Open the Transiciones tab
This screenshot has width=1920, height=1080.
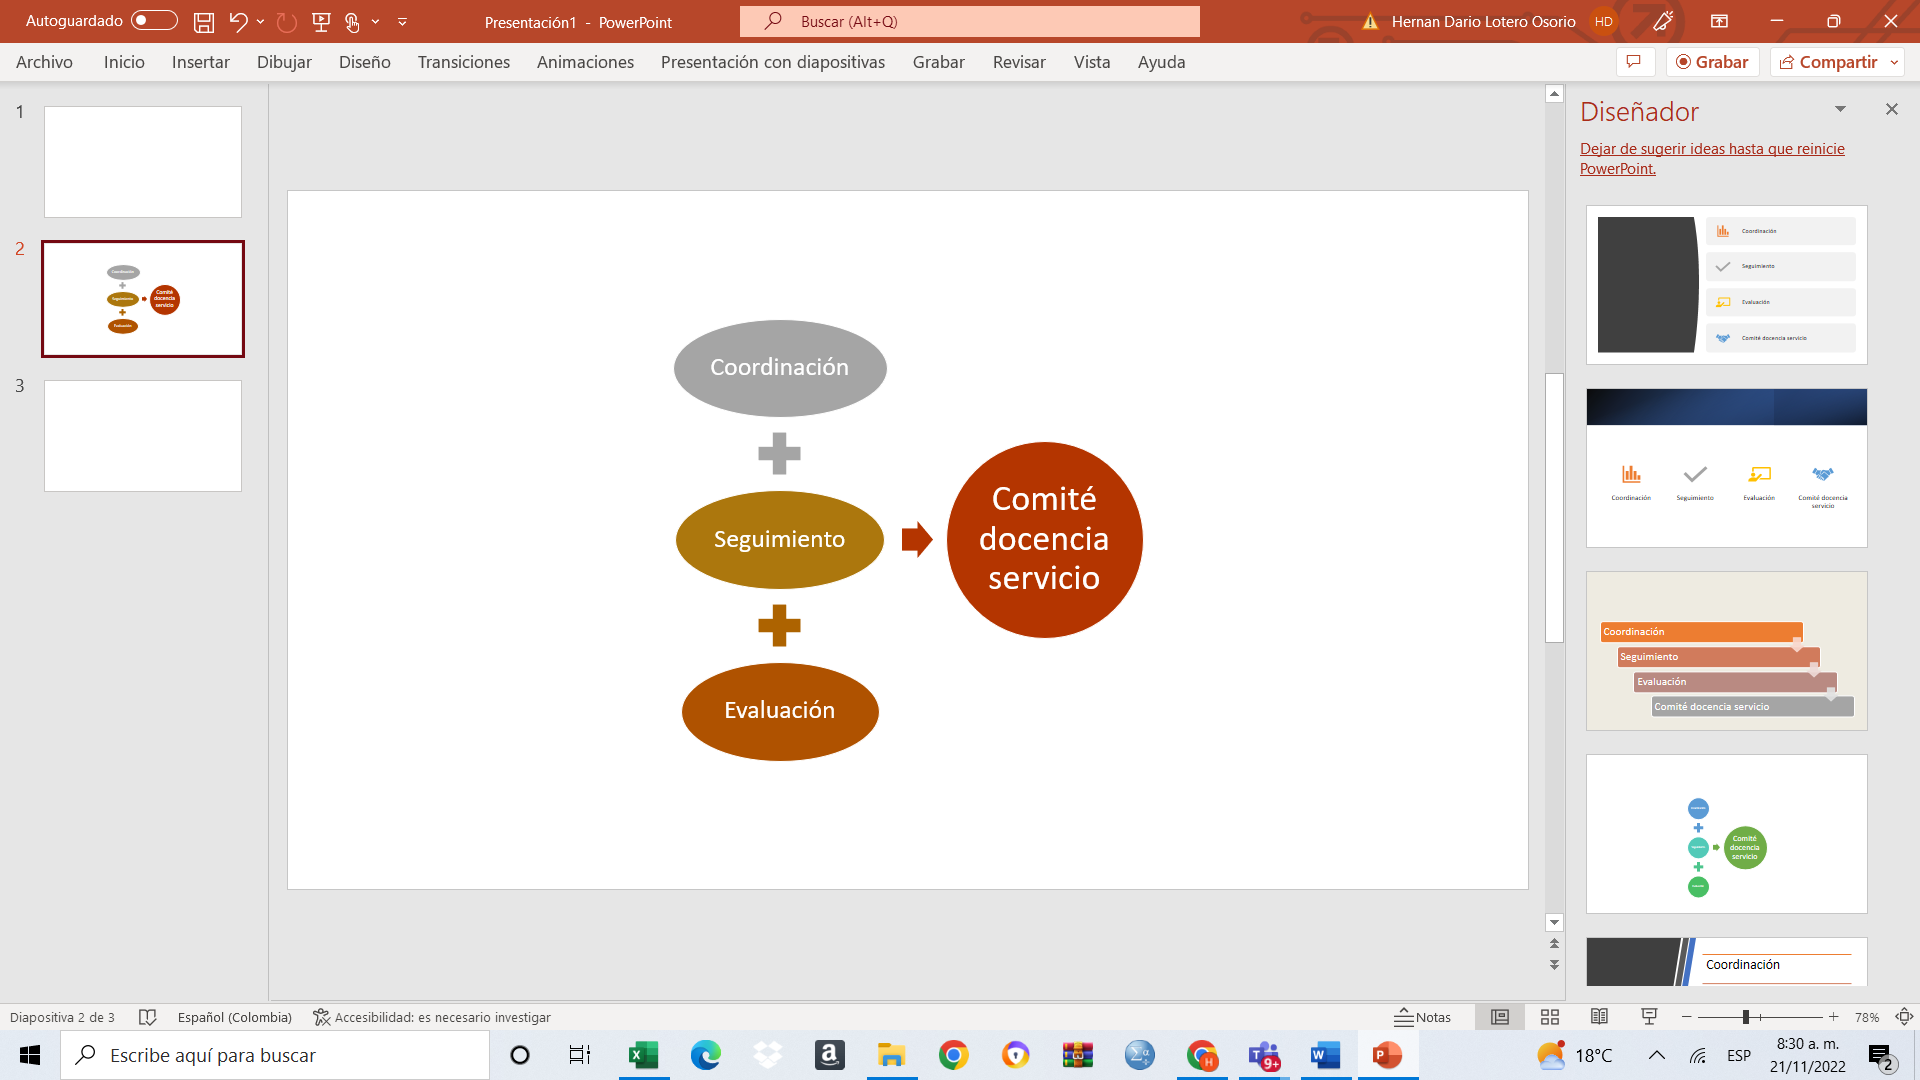(464, 62)
